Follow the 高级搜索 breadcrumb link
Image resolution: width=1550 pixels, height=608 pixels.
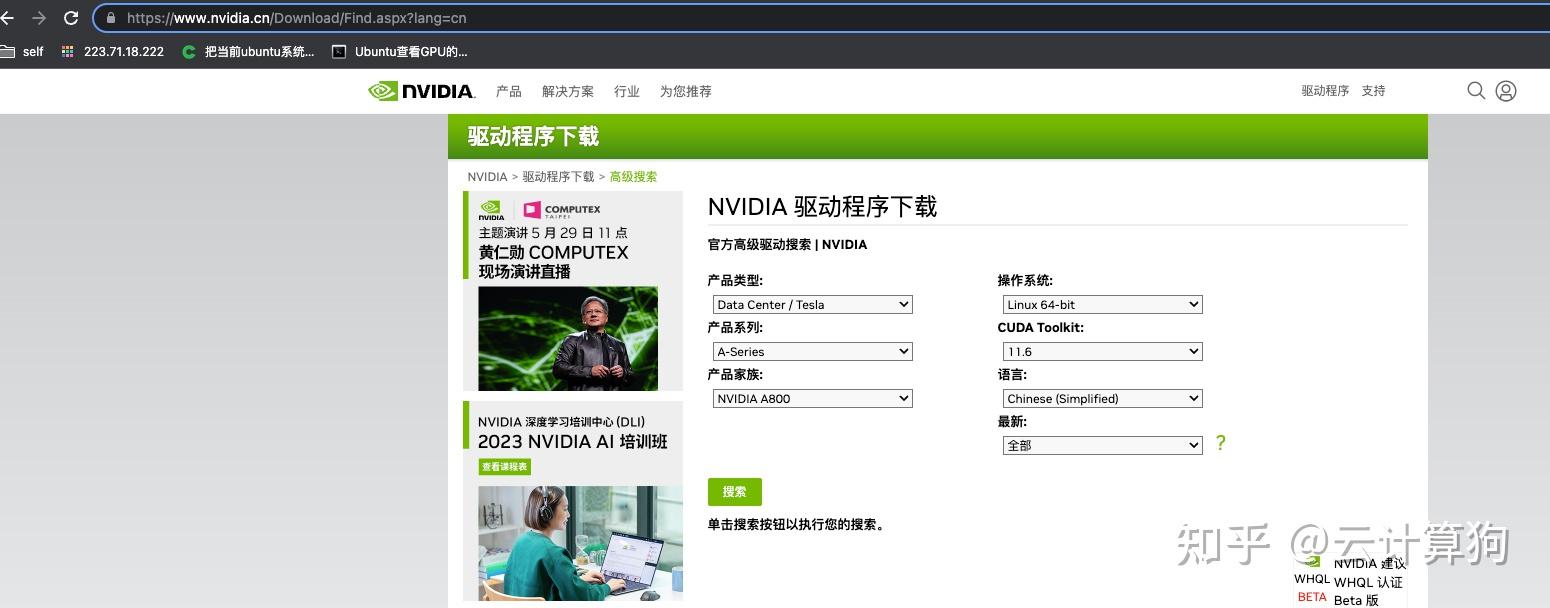coord(633,176)
